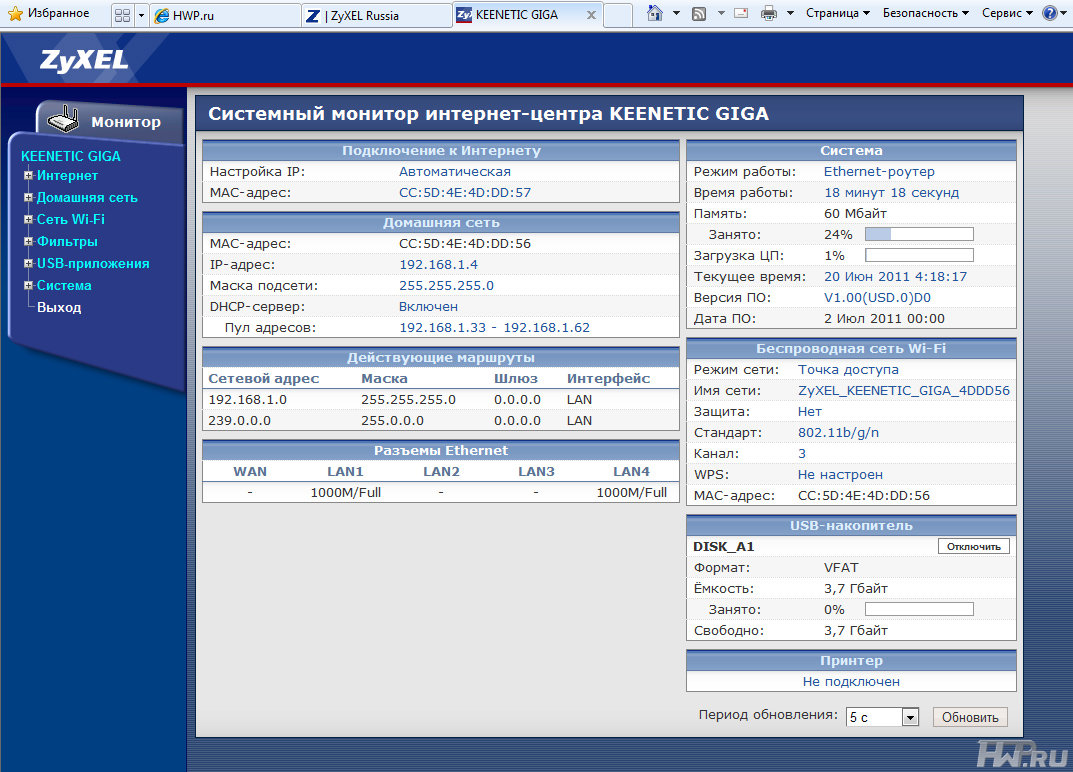Viewport: 1073px width, 772px height.
Task: Open the Период обновления dropdown
Action: coord(883,717)
